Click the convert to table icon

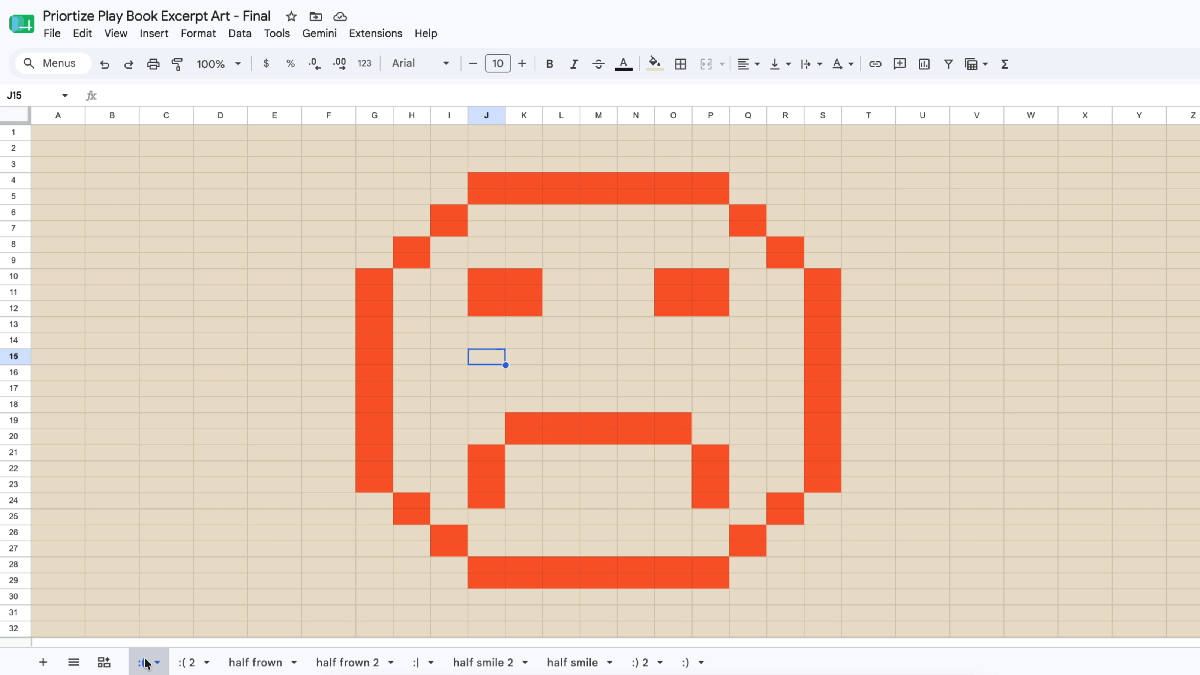(x=104, y=662)
